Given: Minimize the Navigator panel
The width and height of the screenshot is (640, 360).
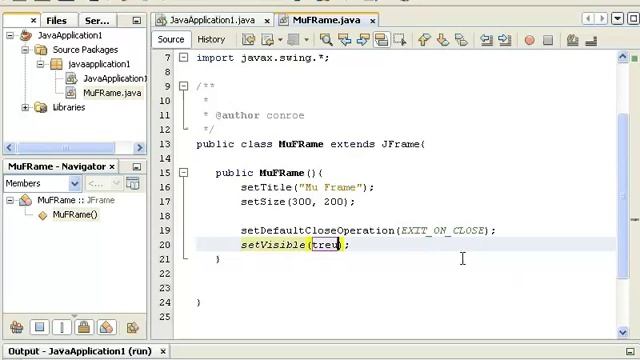Looking at the screenshot, I should tap(137, 167).
